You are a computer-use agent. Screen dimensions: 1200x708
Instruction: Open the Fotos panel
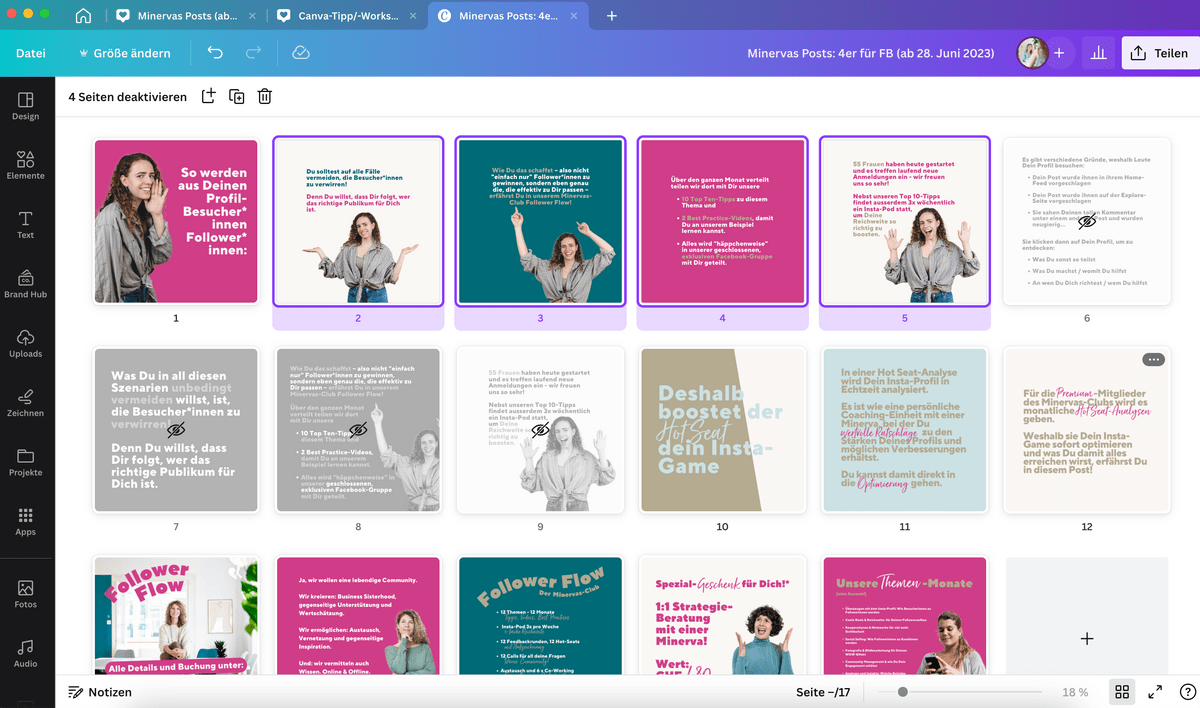(26, 594)
